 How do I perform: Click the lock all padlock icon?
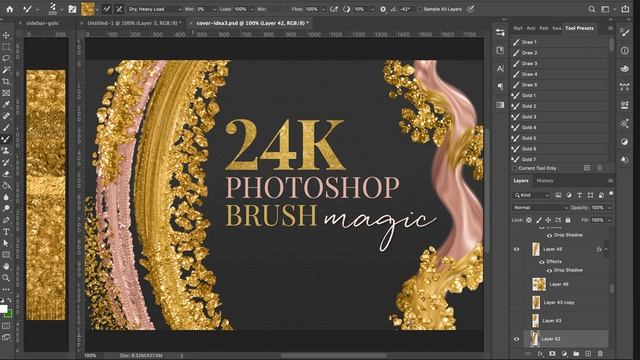[x=568, y=220]
